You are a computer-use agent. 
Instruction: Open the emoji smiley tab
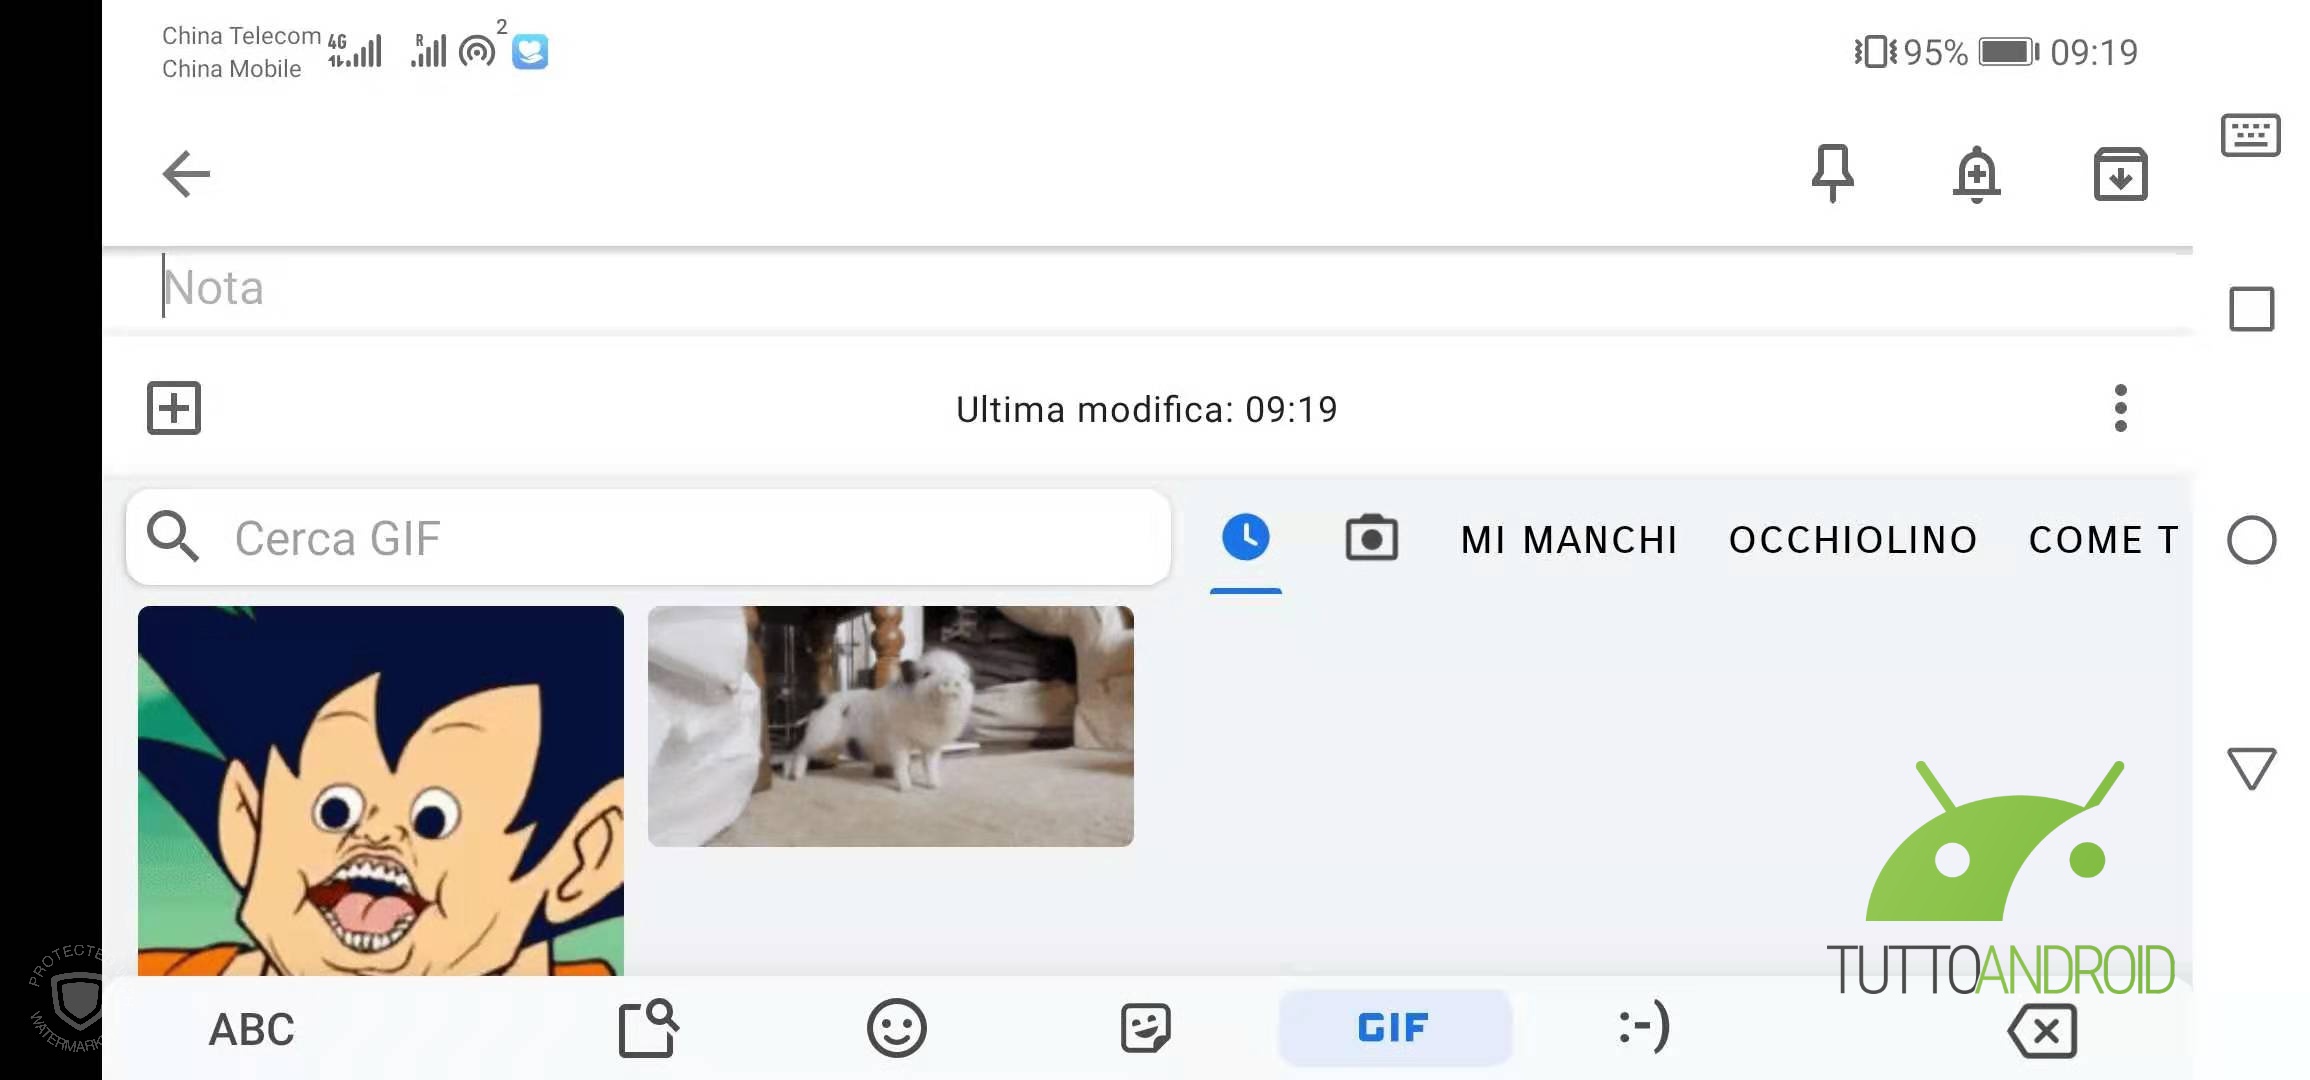(896, 1028)
